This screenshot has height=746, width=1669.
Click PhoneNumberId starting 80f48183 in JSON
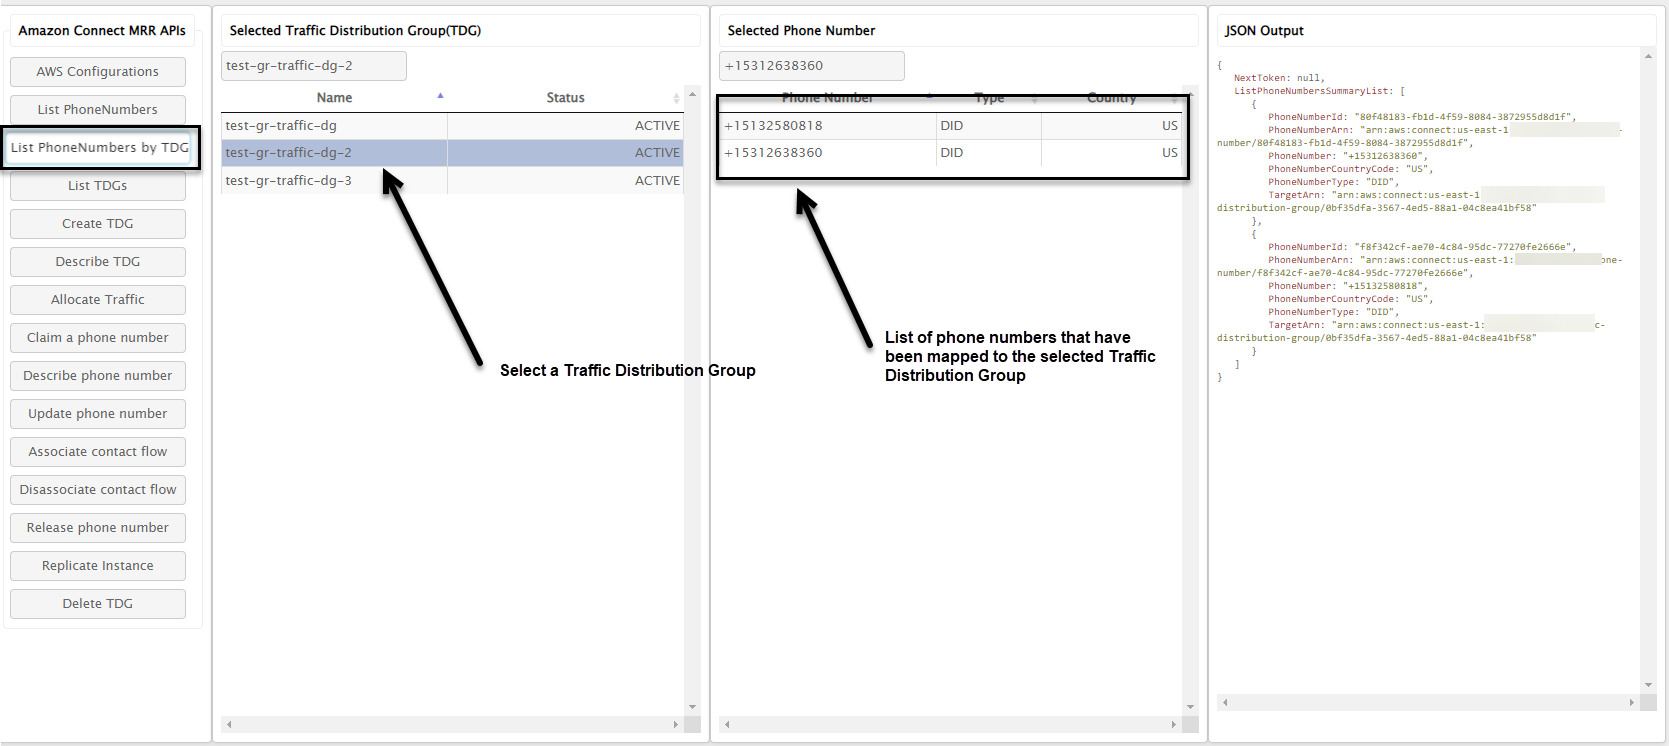point(1422,117)
